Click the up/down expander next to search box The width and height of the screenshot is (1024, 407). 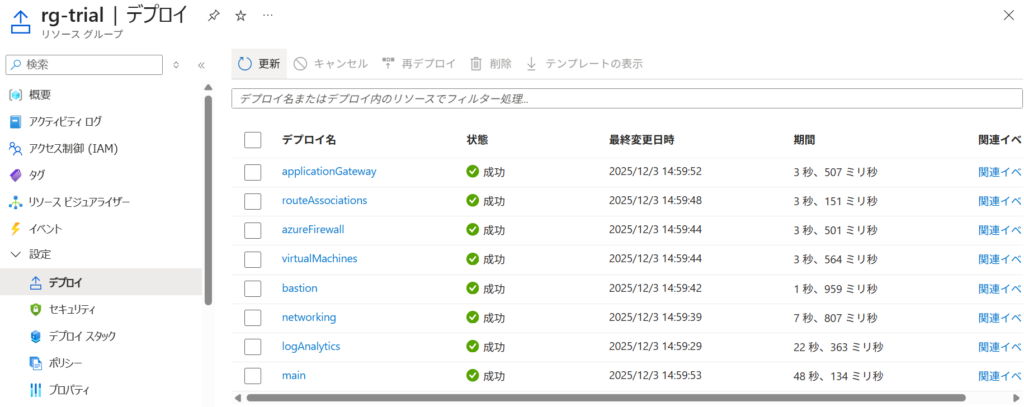[x=177, y=65]
